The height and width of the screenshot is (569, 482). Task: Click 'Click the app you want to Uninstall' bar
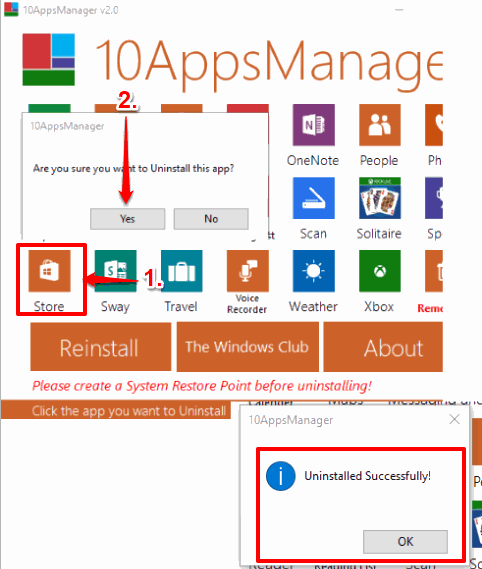(x=116, y=411)
